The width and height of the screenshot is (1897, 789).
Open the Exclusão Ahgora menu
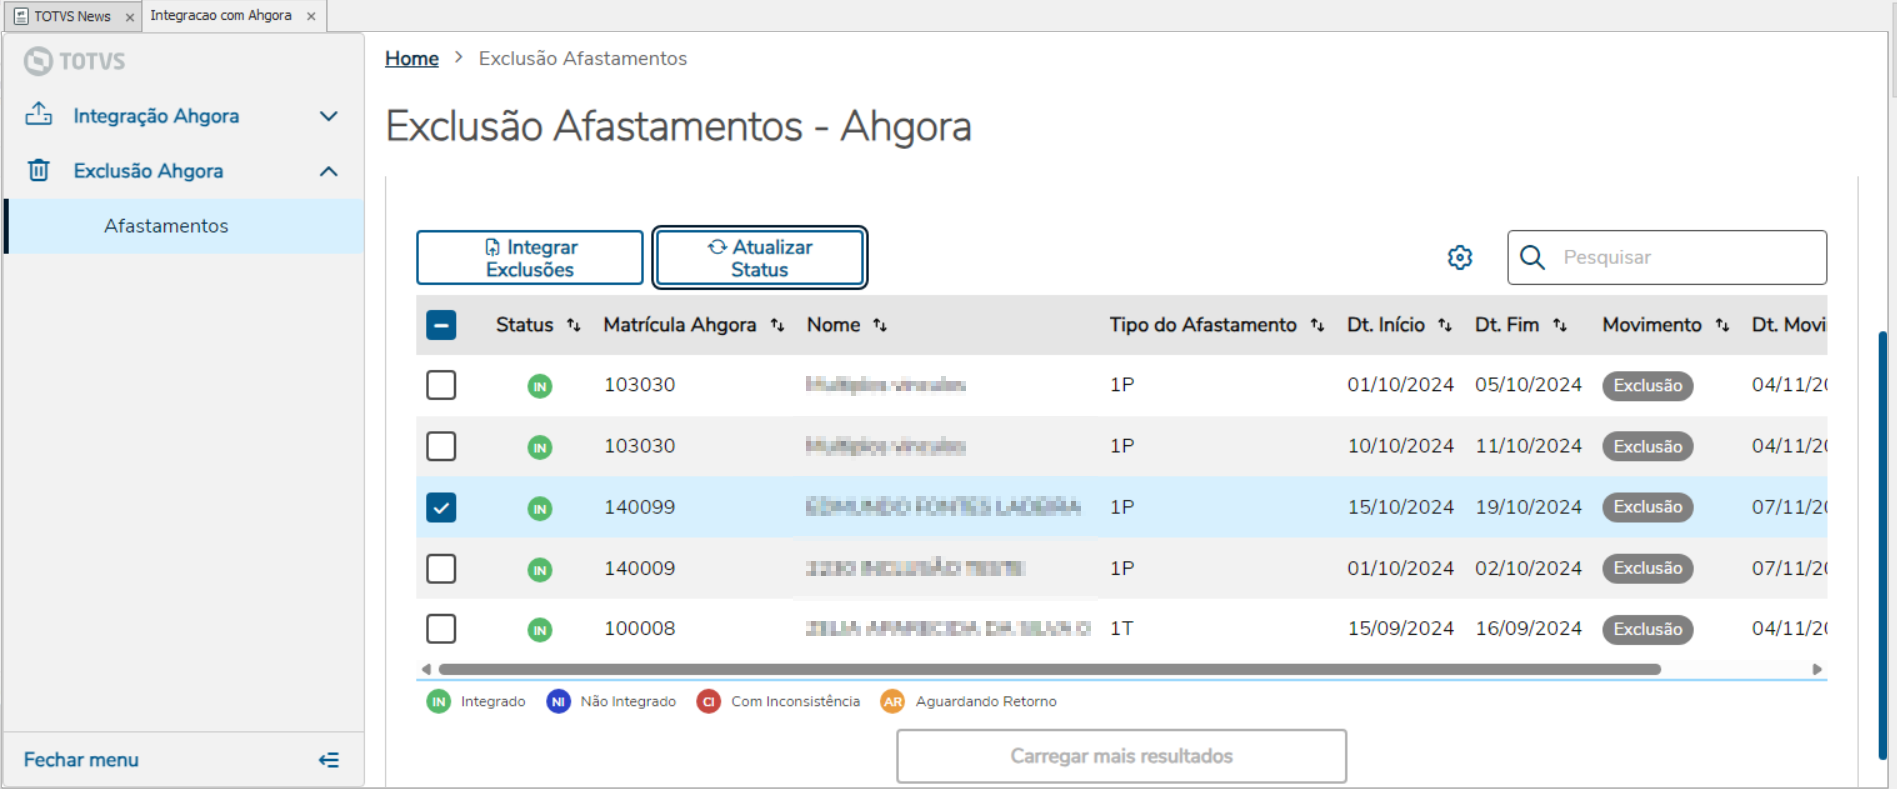(x=183, y=171)
